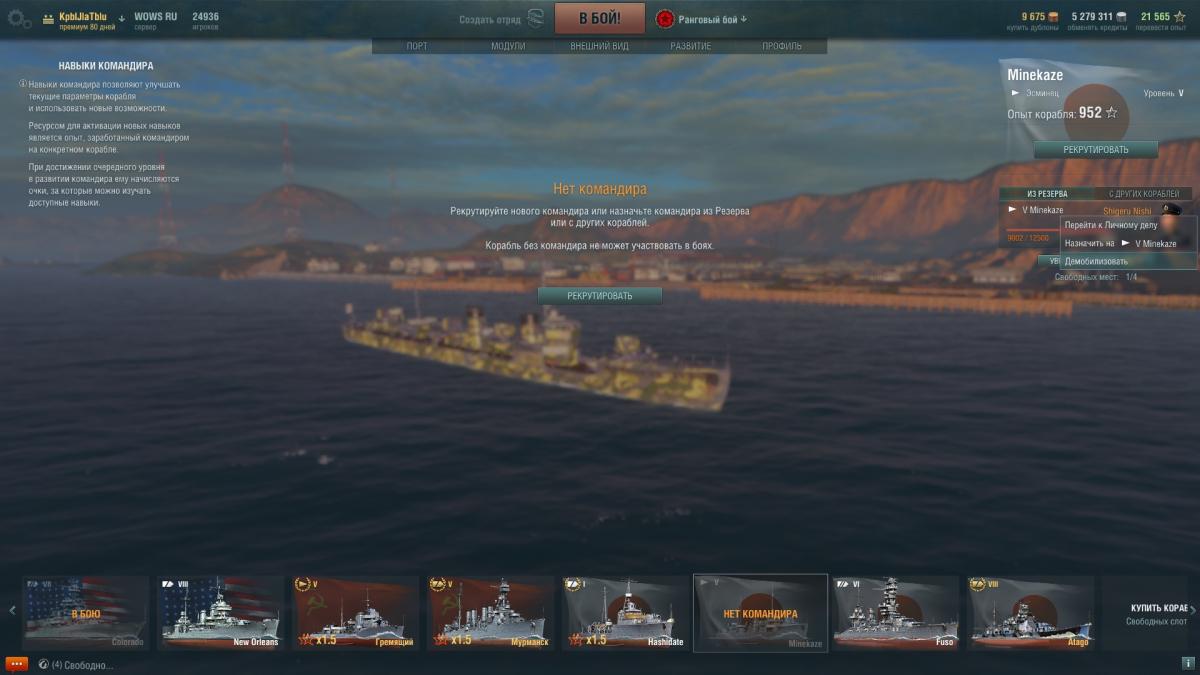The width and height of the screenshot is (1200, 675).
Task: Select the Fuso ship thumbnail
Action: [x=896, y=612]
